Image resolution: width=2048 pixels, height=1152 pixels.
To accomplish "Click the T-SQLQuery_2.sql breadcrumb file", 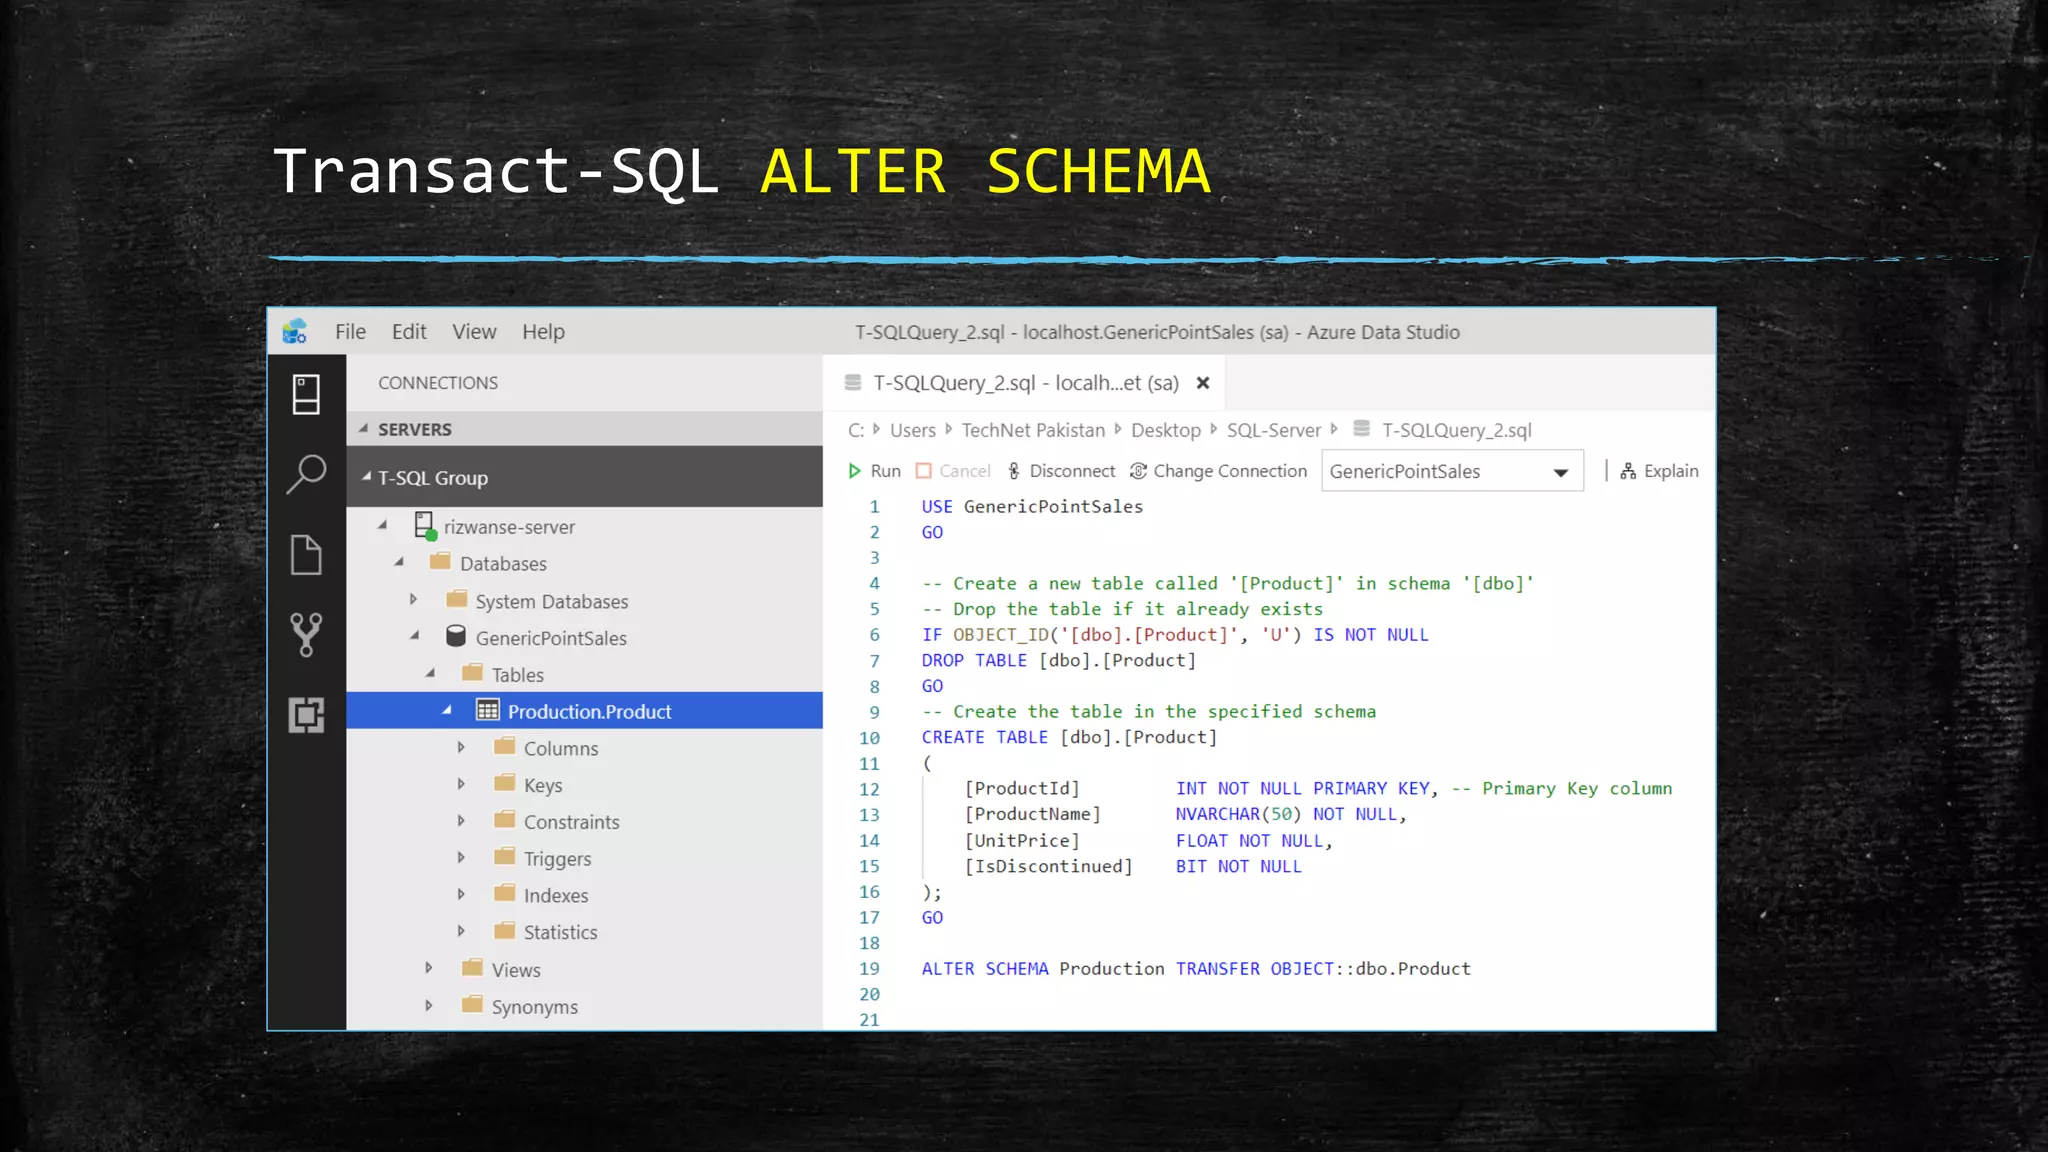I will coord(1456,430).
